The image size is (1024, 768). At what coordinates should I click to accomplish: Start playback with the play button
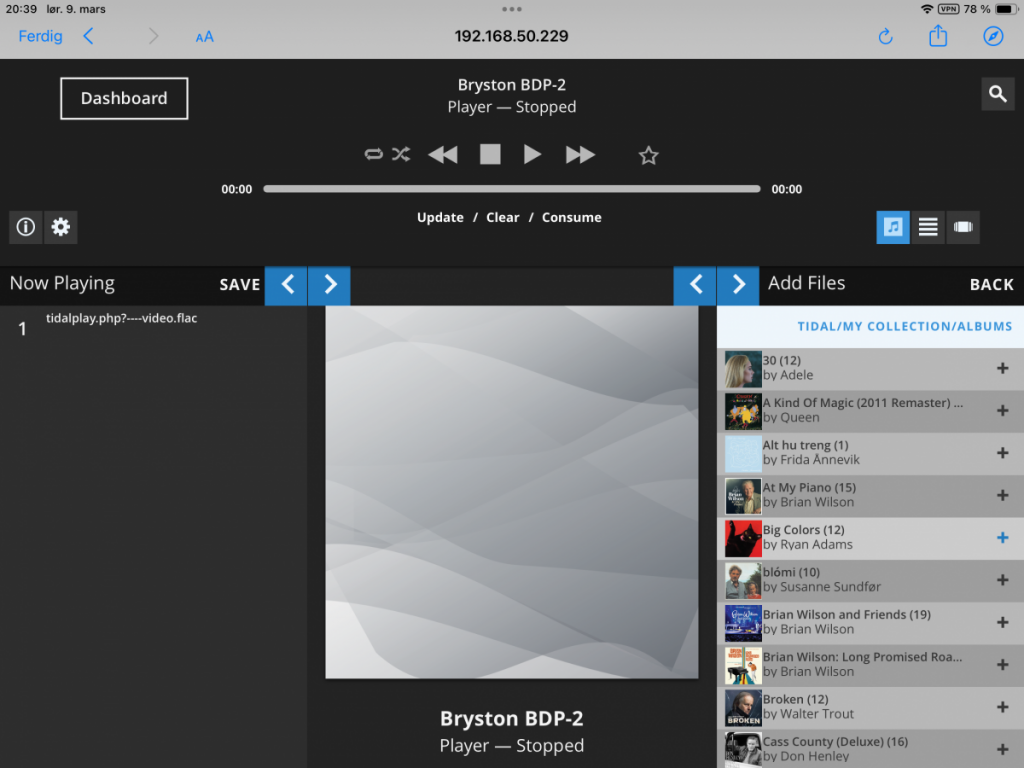[x=532, y=155]
